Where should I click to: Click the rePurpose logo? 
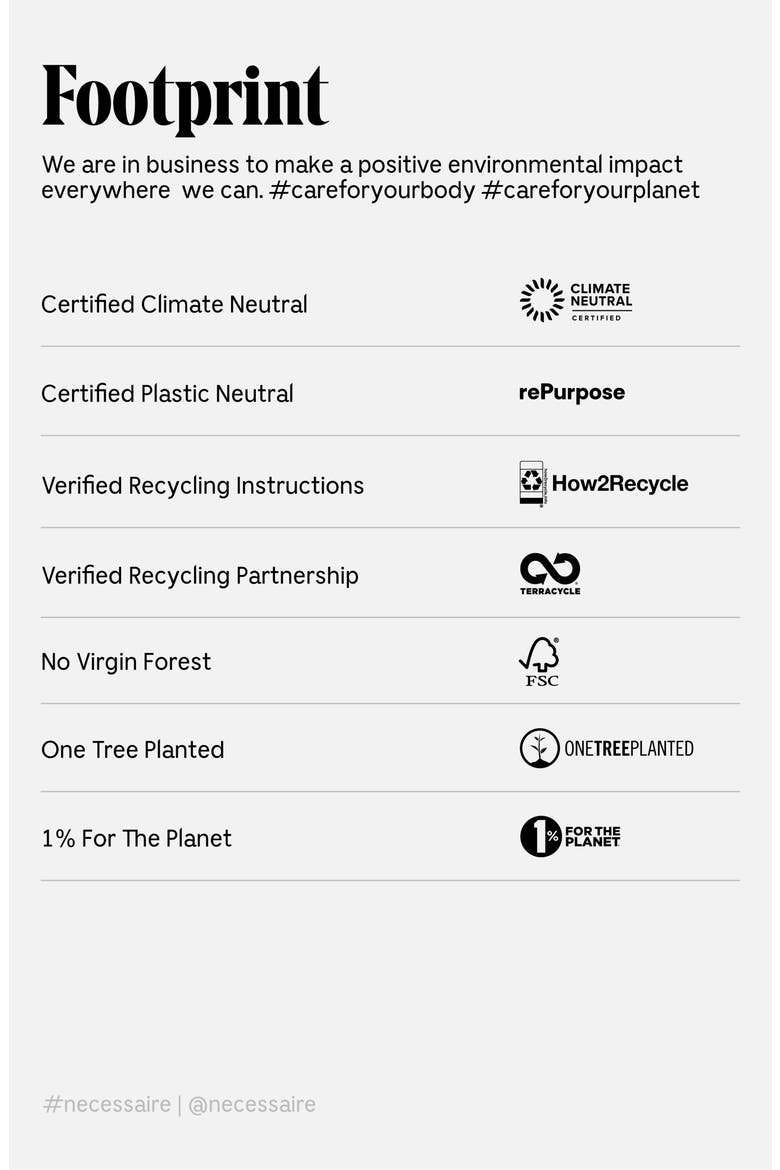click(572, 392)
